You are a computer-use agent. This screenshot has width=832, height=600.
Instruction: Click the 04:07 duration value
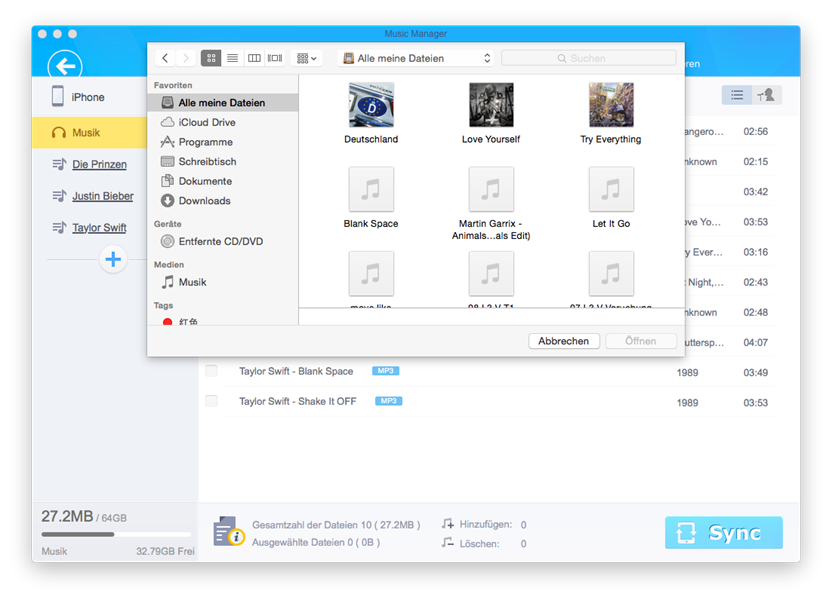(x=756, y=342)
